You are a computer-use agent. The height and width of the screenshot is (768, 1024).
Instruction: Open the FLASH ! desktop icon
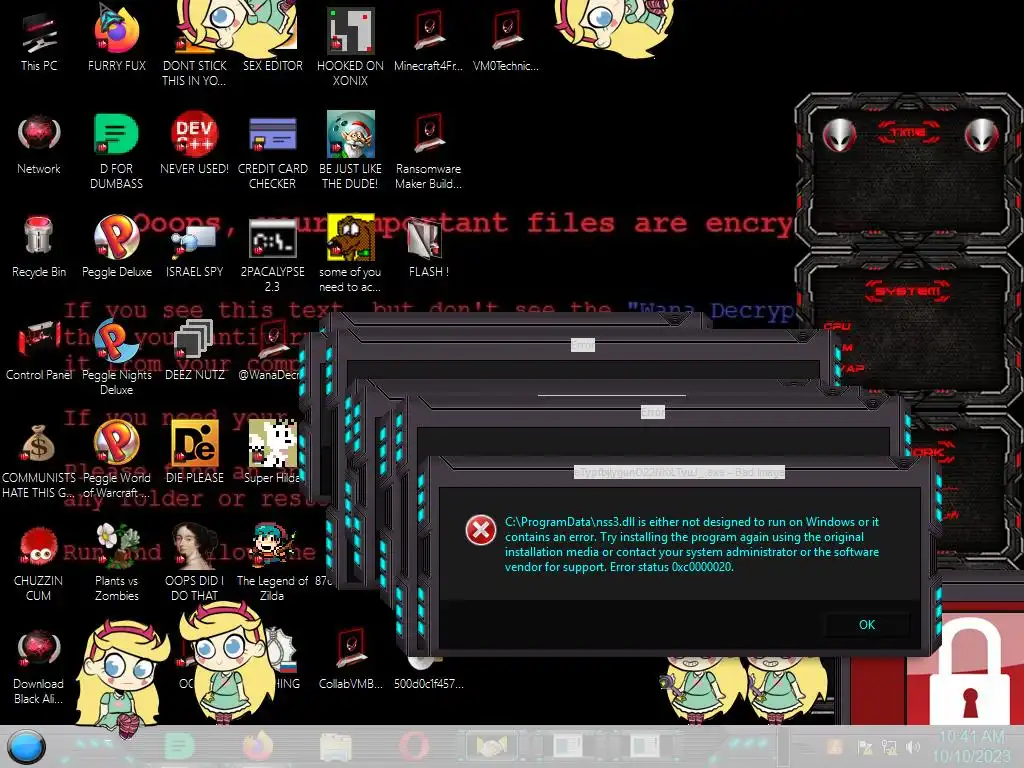pos(428,248)
